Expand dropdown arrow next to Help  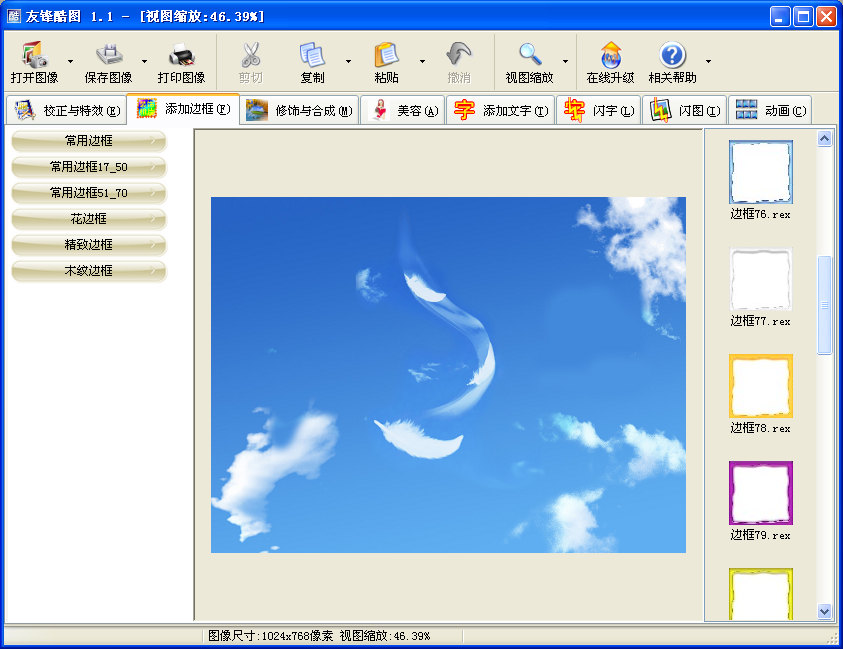(708, 62)
